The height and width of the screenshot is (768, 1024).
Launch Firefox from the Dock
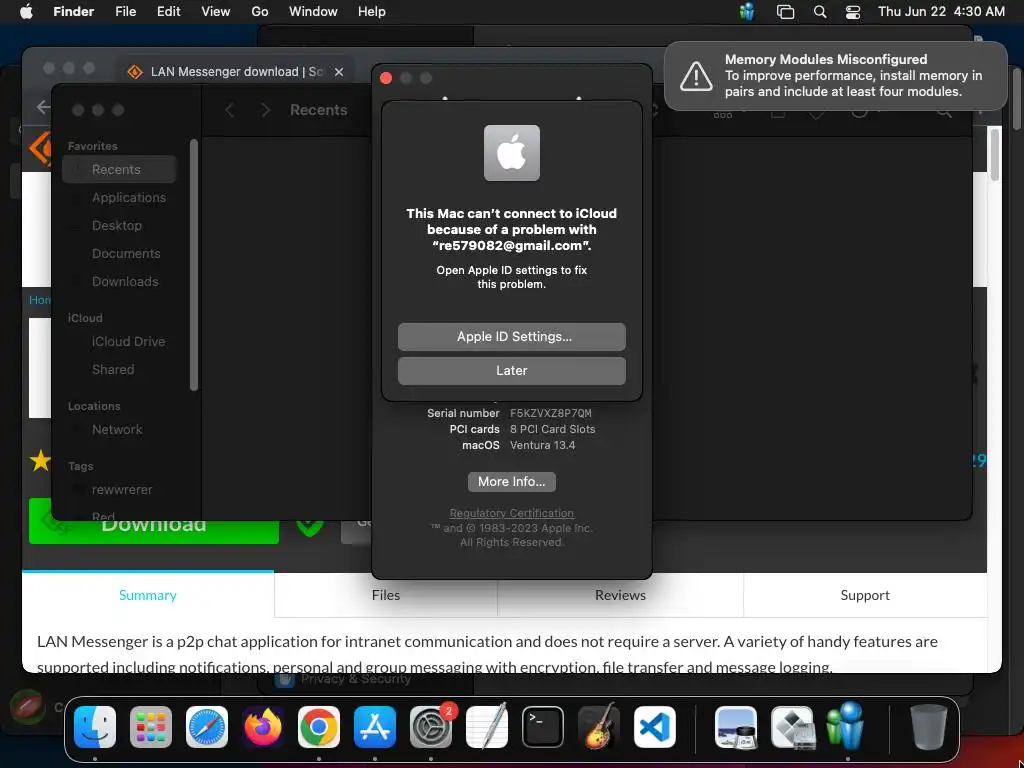coord(263,727)
